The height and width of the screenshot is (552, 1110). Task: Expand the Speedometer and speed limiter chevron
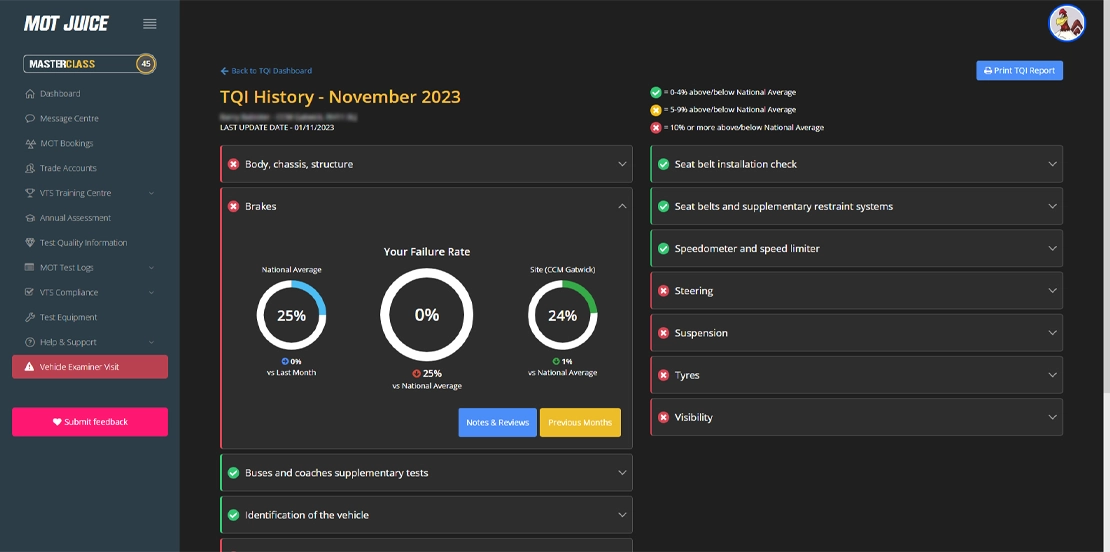(1052, 248)
